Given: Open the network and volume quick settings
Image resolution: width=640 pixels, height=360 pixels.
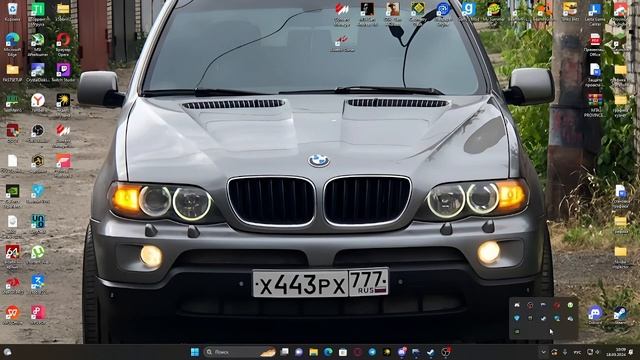Looking at the screenshot, I should tap(593, 352).
